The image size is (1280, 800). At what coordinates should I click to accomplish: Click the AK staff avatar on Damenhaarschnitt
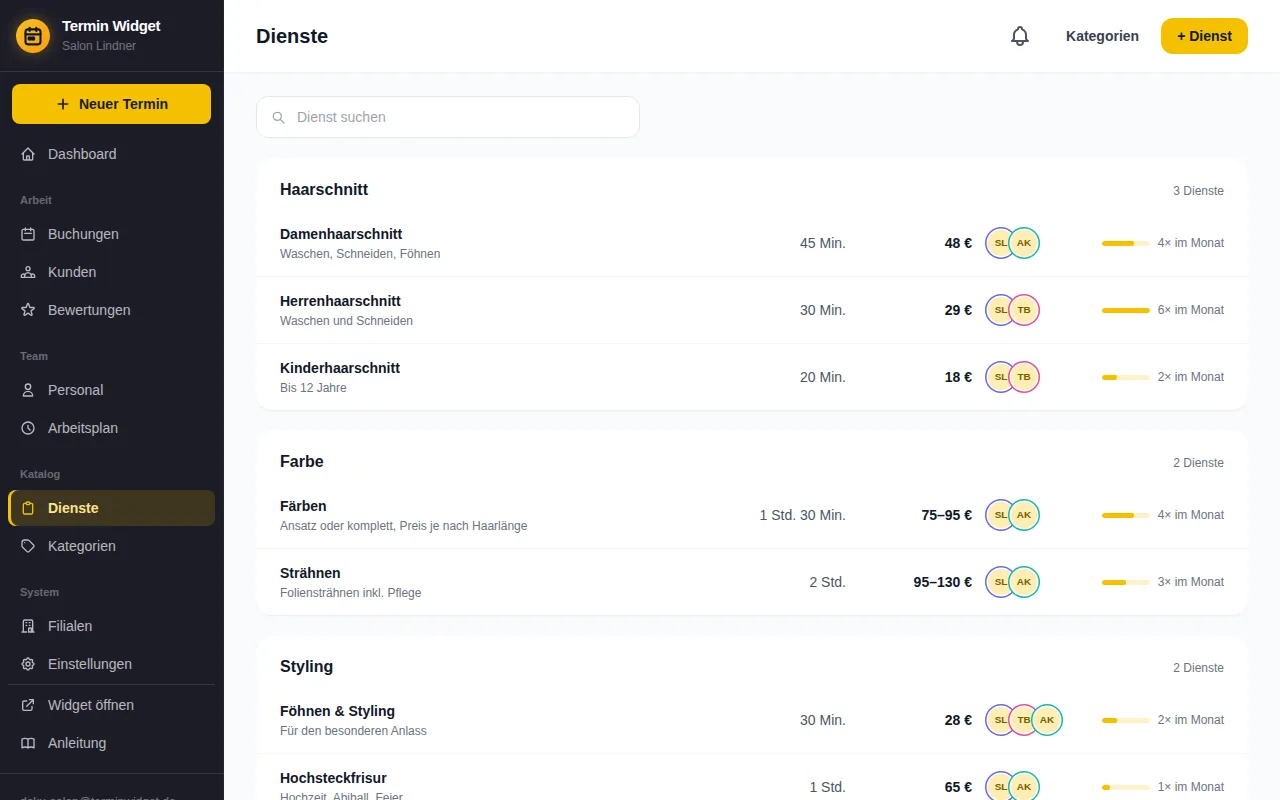[x=1024, y=243]
